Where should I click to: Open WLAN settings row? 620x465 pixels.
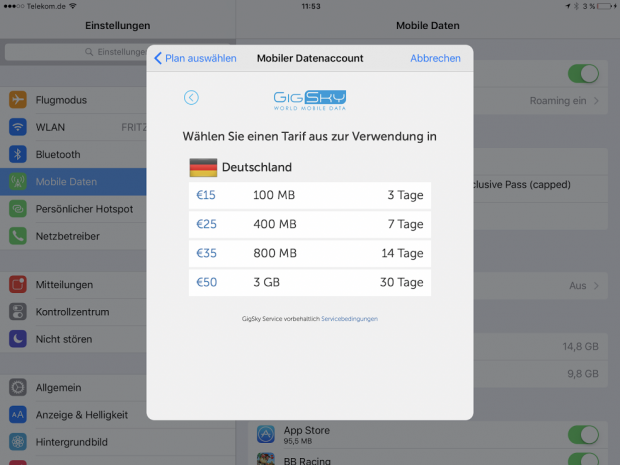[x=73, y=127]
